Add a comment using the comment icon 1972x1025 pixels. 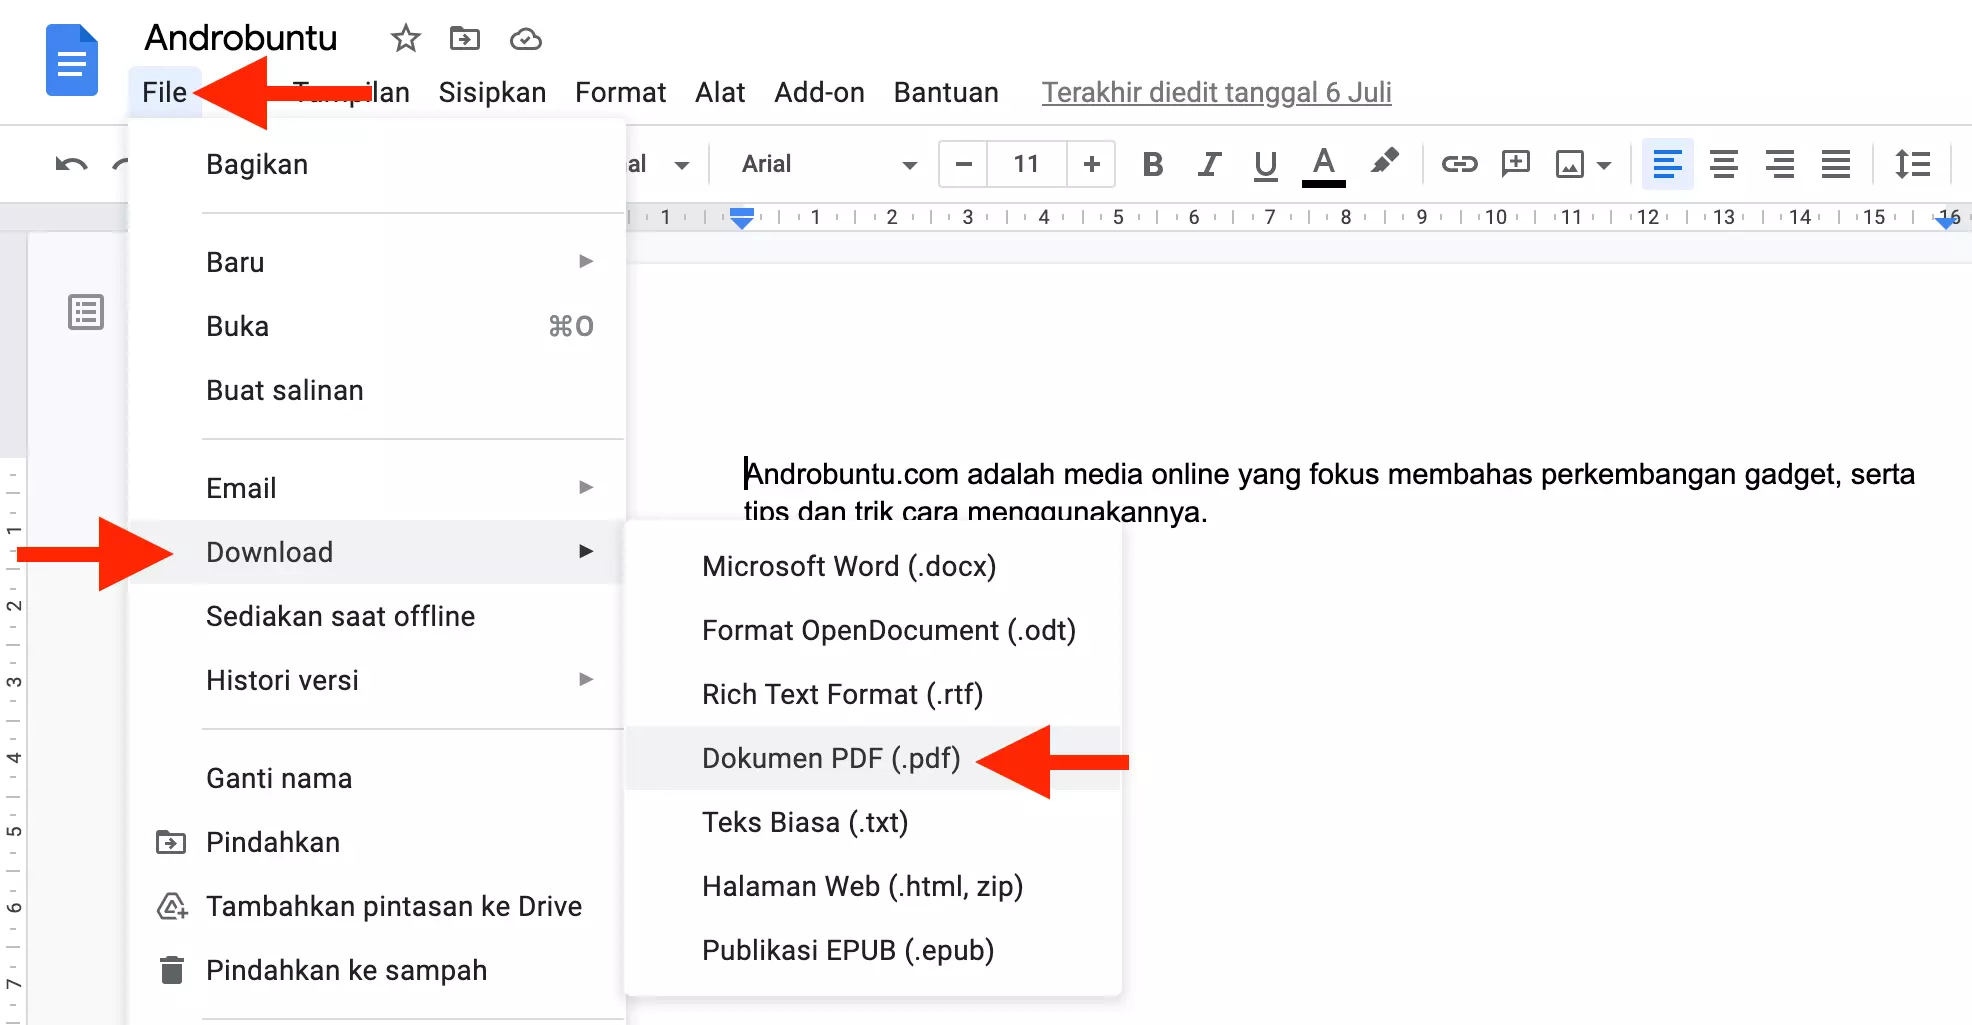(1515, 164)
